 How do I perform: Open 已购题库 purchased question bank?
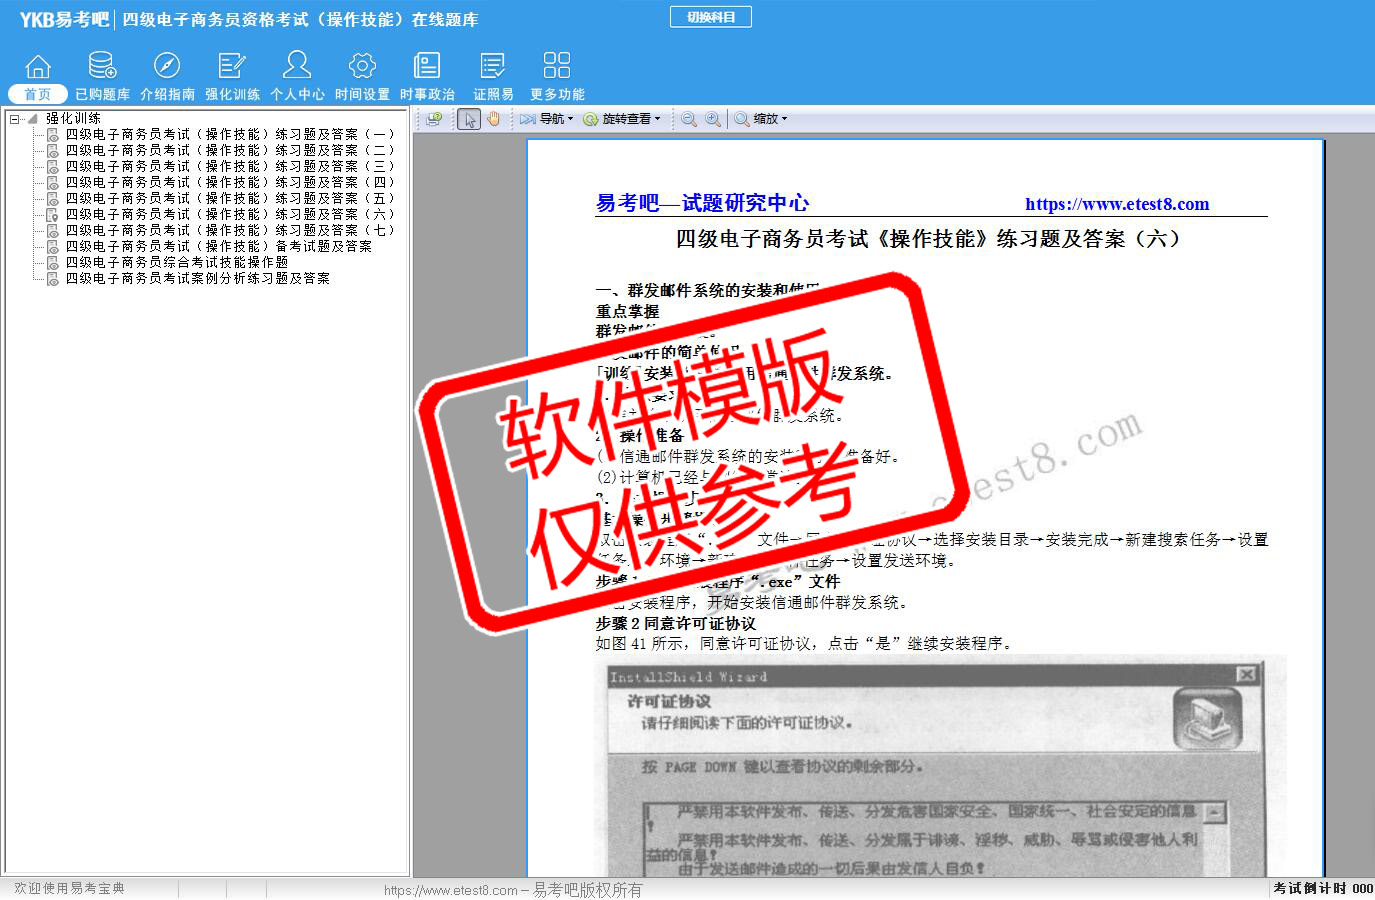pyautogui.click(x=102, y=77)
